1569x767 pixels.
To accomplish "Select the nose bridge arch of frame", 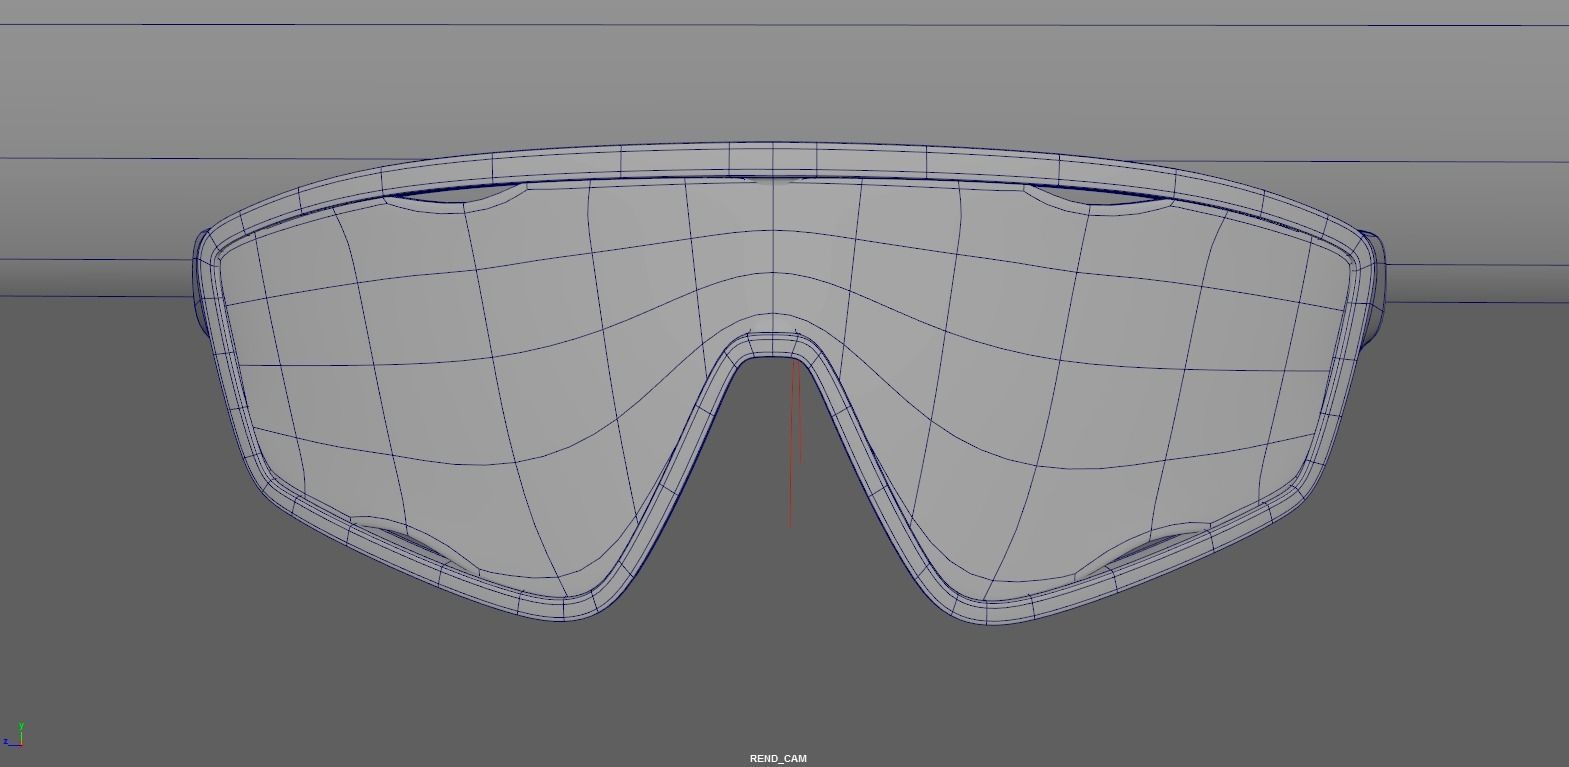I will coord(774,345).
